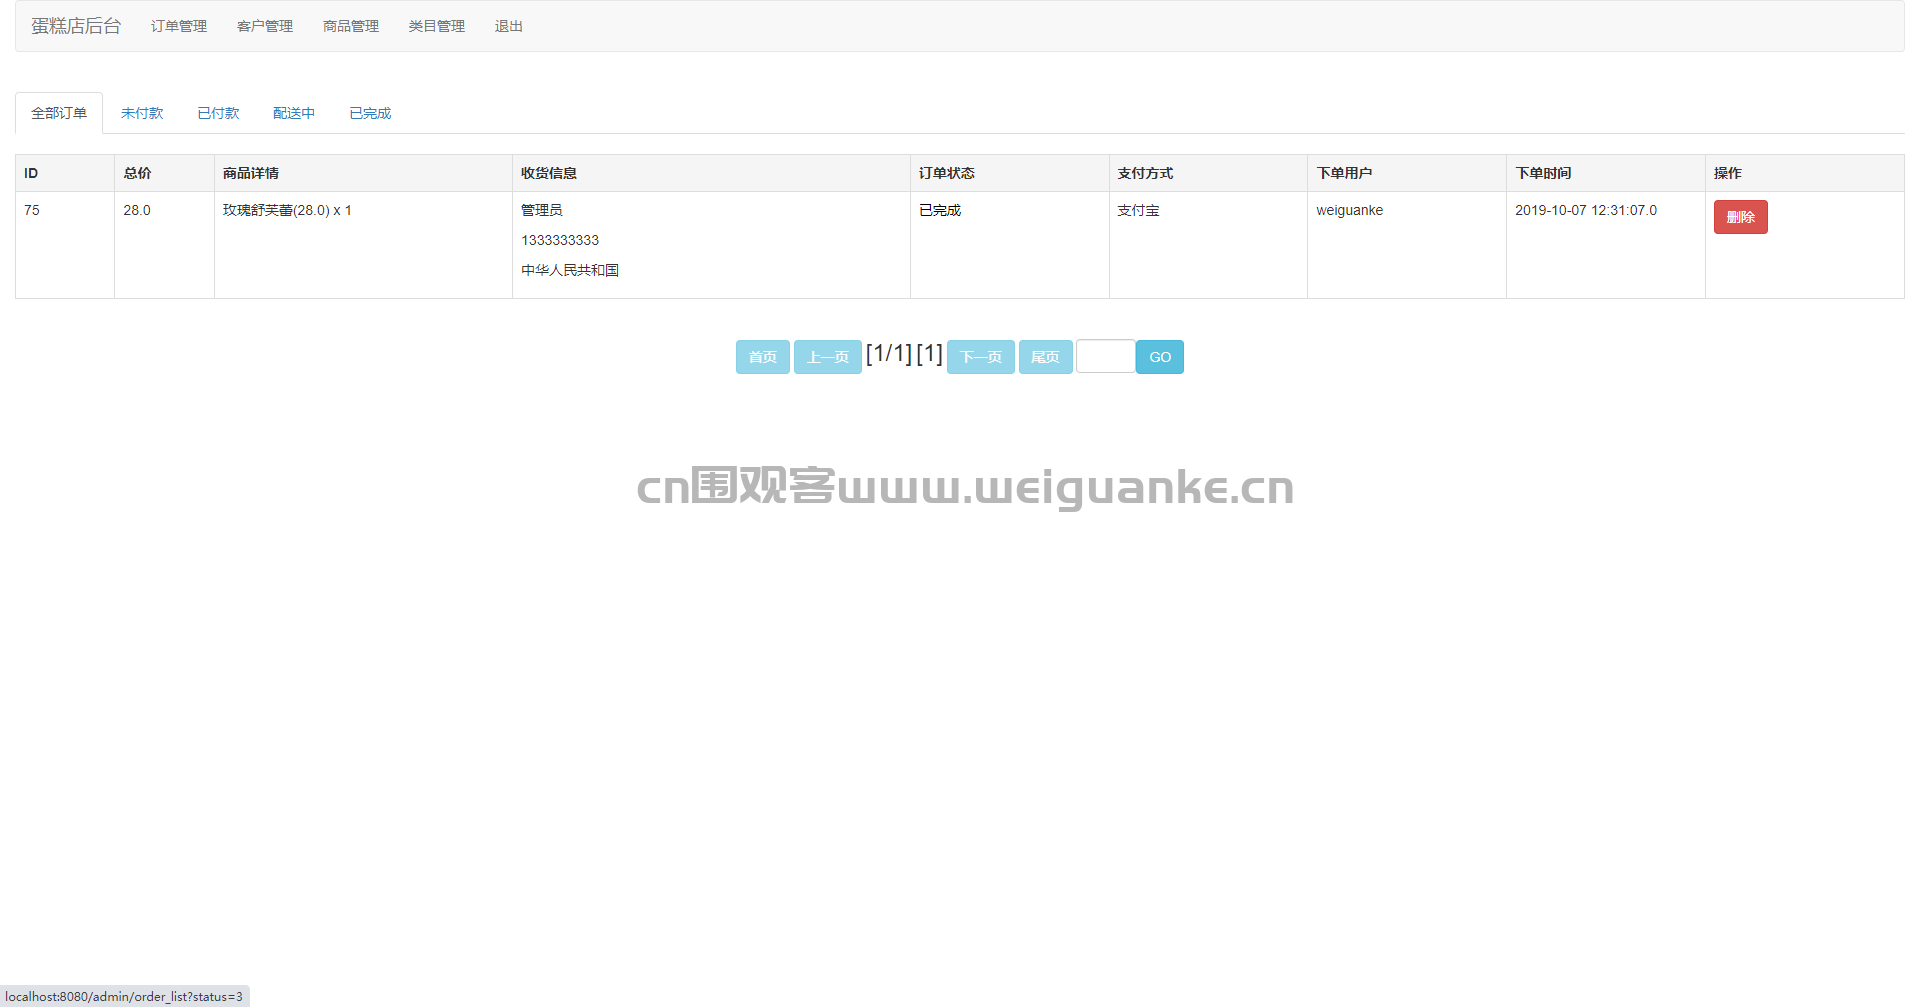Switch to the 全部订单 tab

pyautogui.click(x=59, y=113)
